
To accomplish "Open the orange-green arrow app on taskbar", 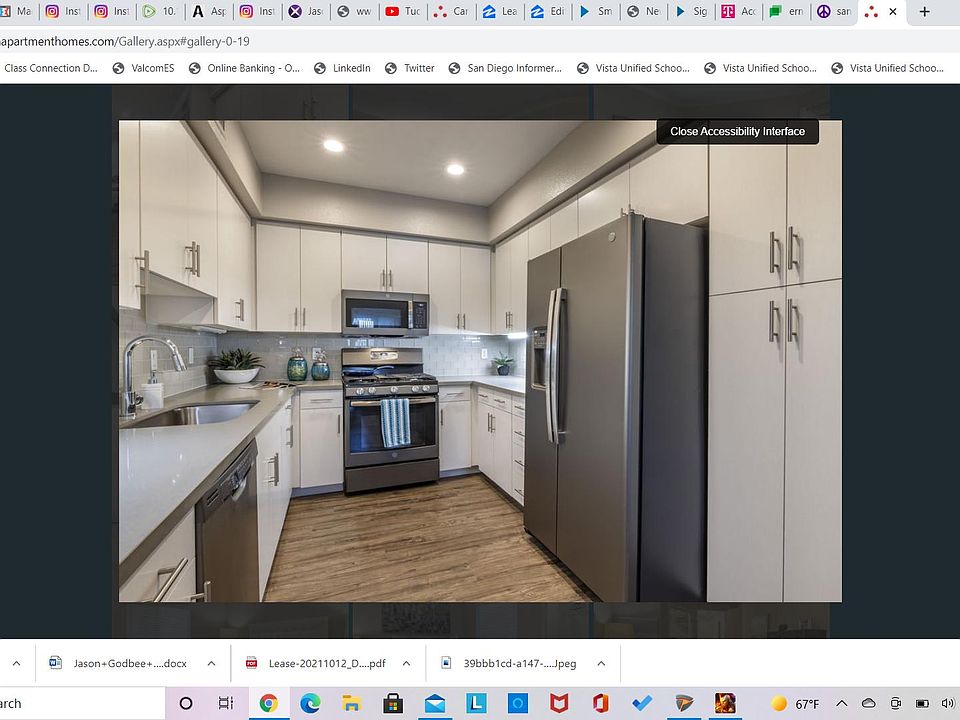I will coord(684,703).
